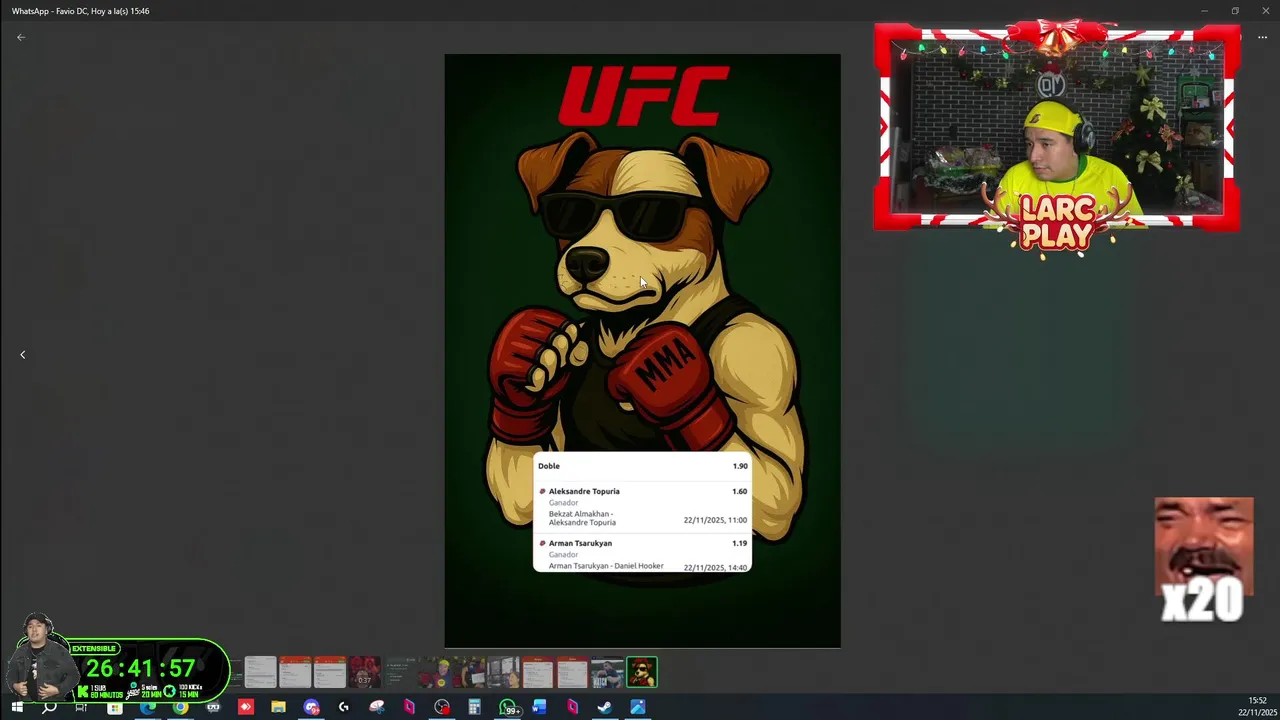Open purple icon with 9+ badge on taskbar
1280x720 pixels.
click(x=311, y=707)
